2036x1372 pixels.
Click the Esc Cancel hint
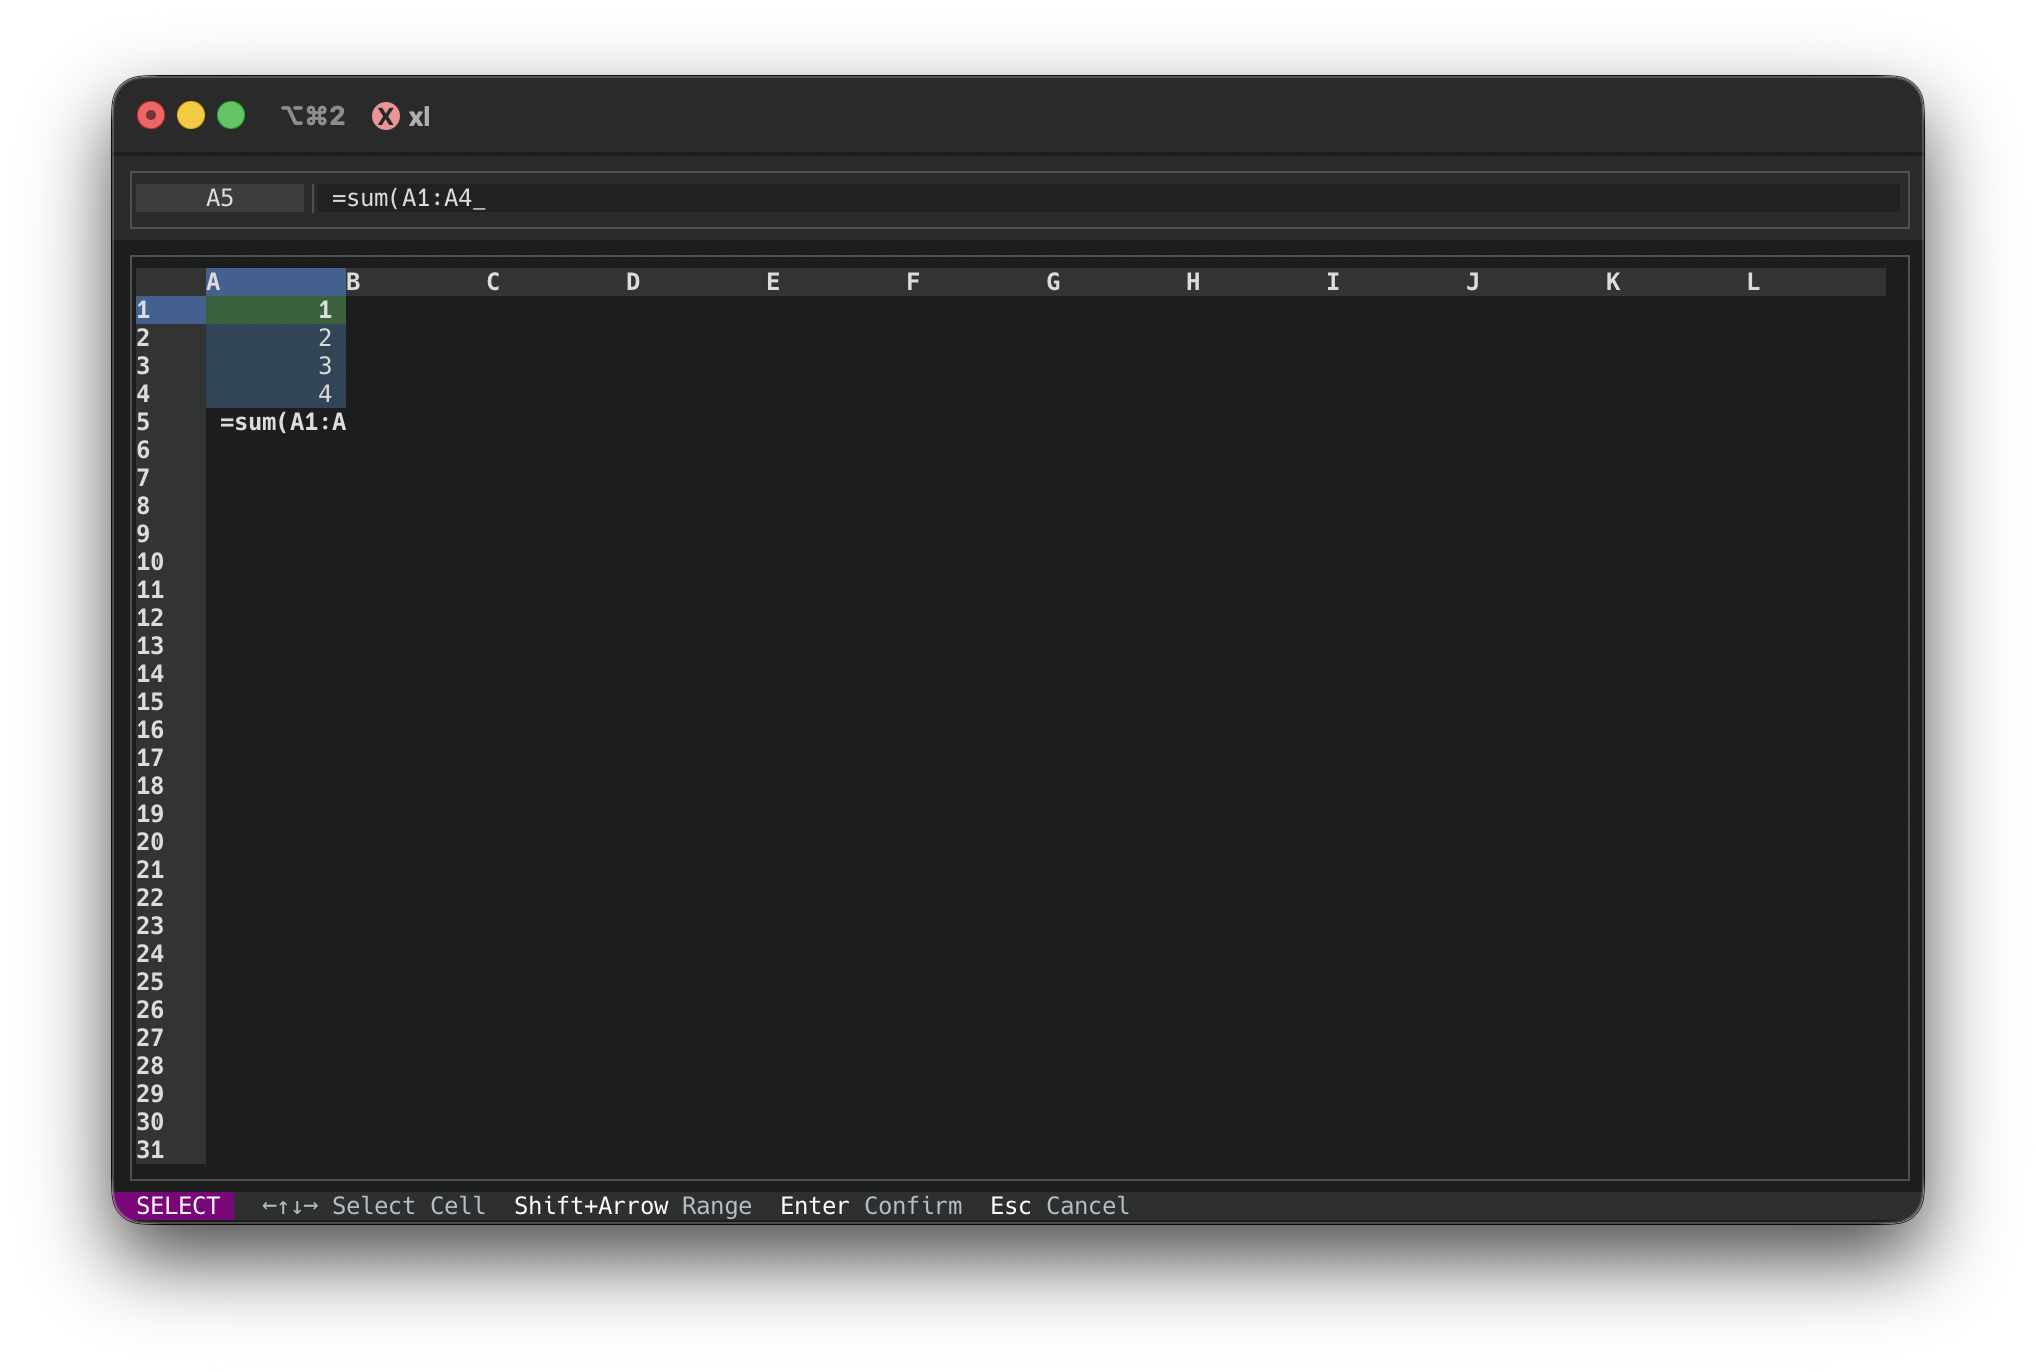1060,1206
